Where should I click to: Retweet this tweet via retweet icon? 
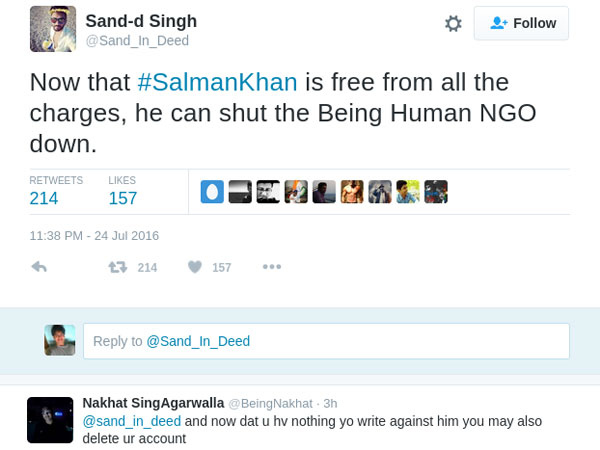click(x=117, y=267)
